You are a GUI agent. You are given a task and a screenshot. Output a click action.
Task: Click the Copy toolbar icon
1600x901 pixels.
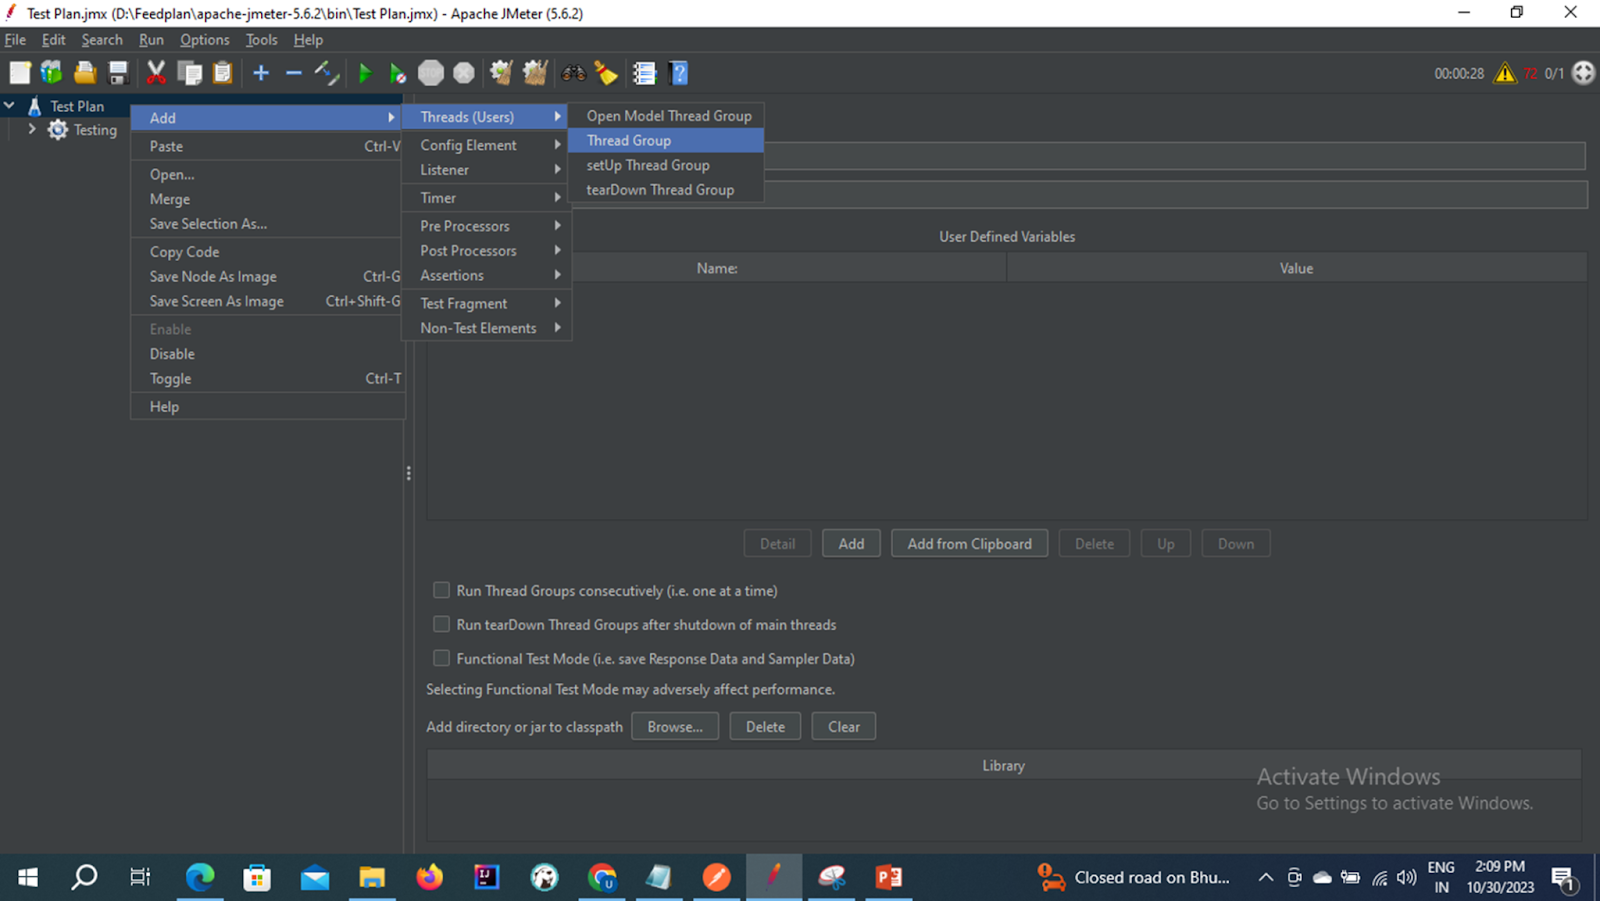189,73
